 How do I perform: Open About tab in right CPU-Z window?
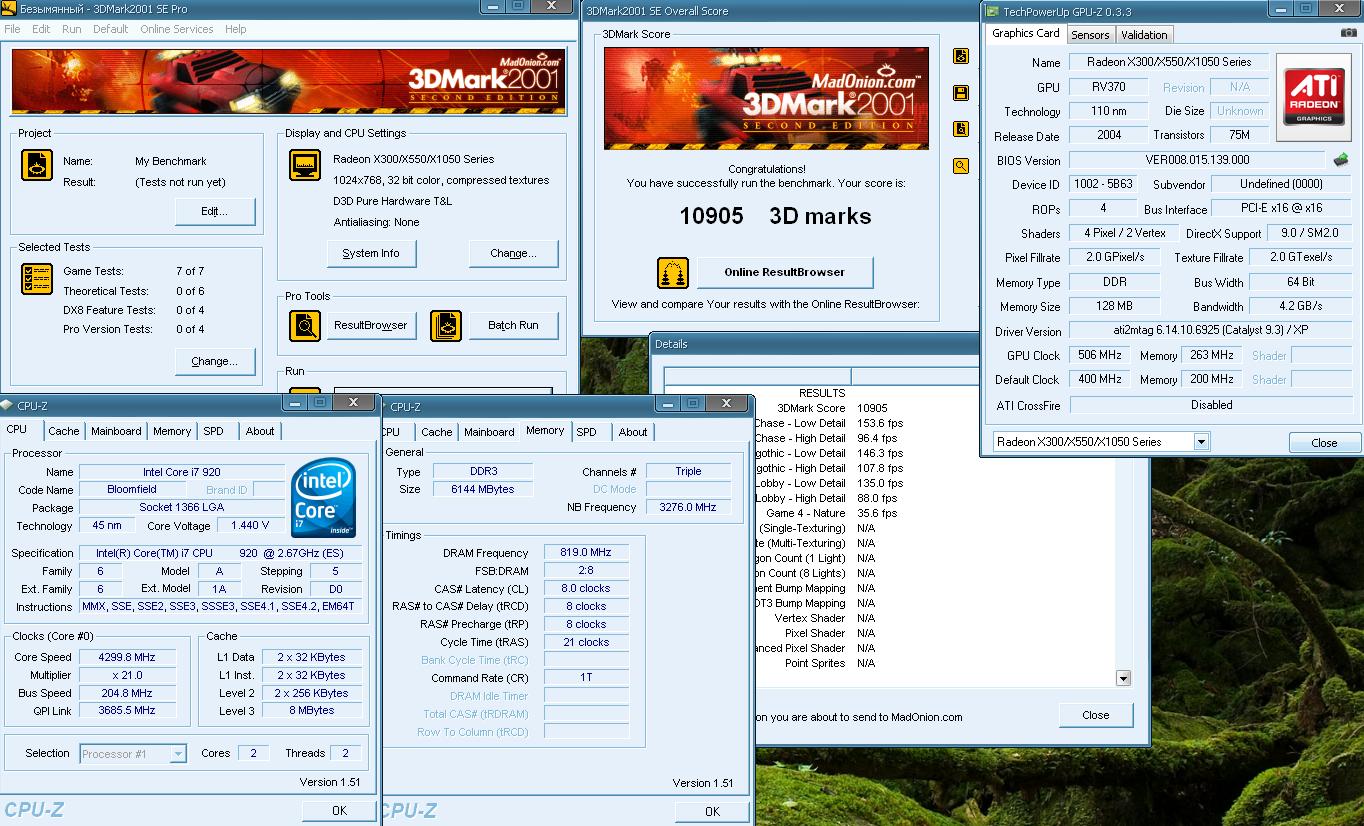633,432
